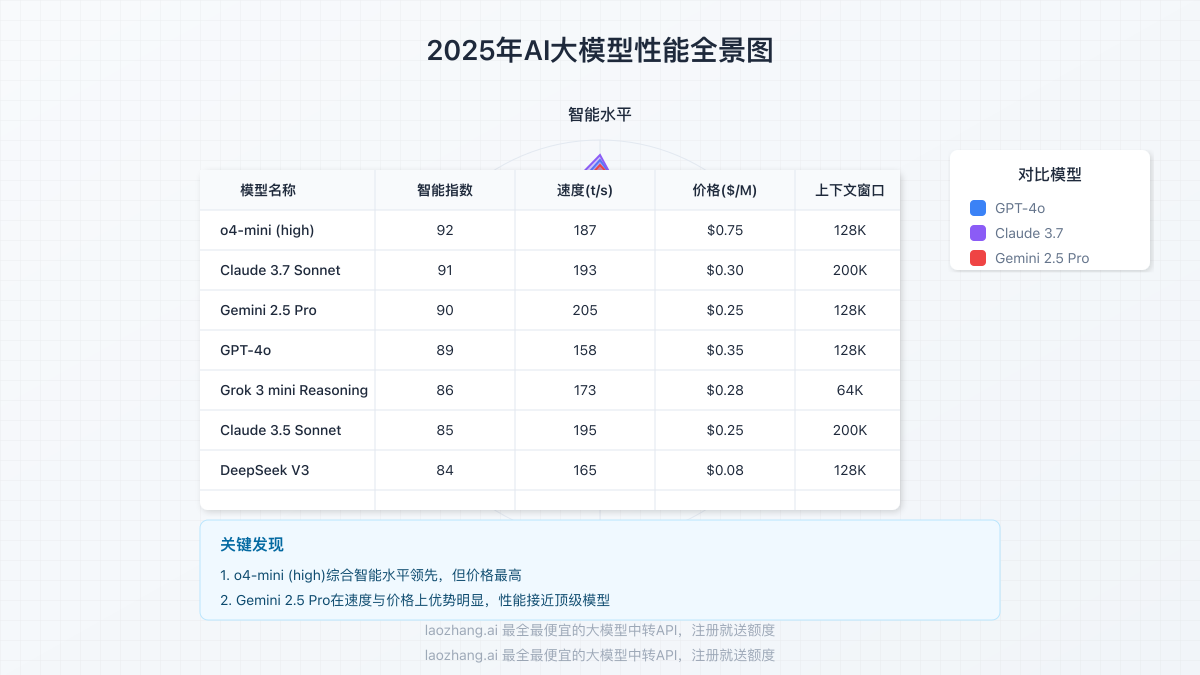
Task: Click the Claude 3.7 purple legend swatch
Action: point(978,233)
